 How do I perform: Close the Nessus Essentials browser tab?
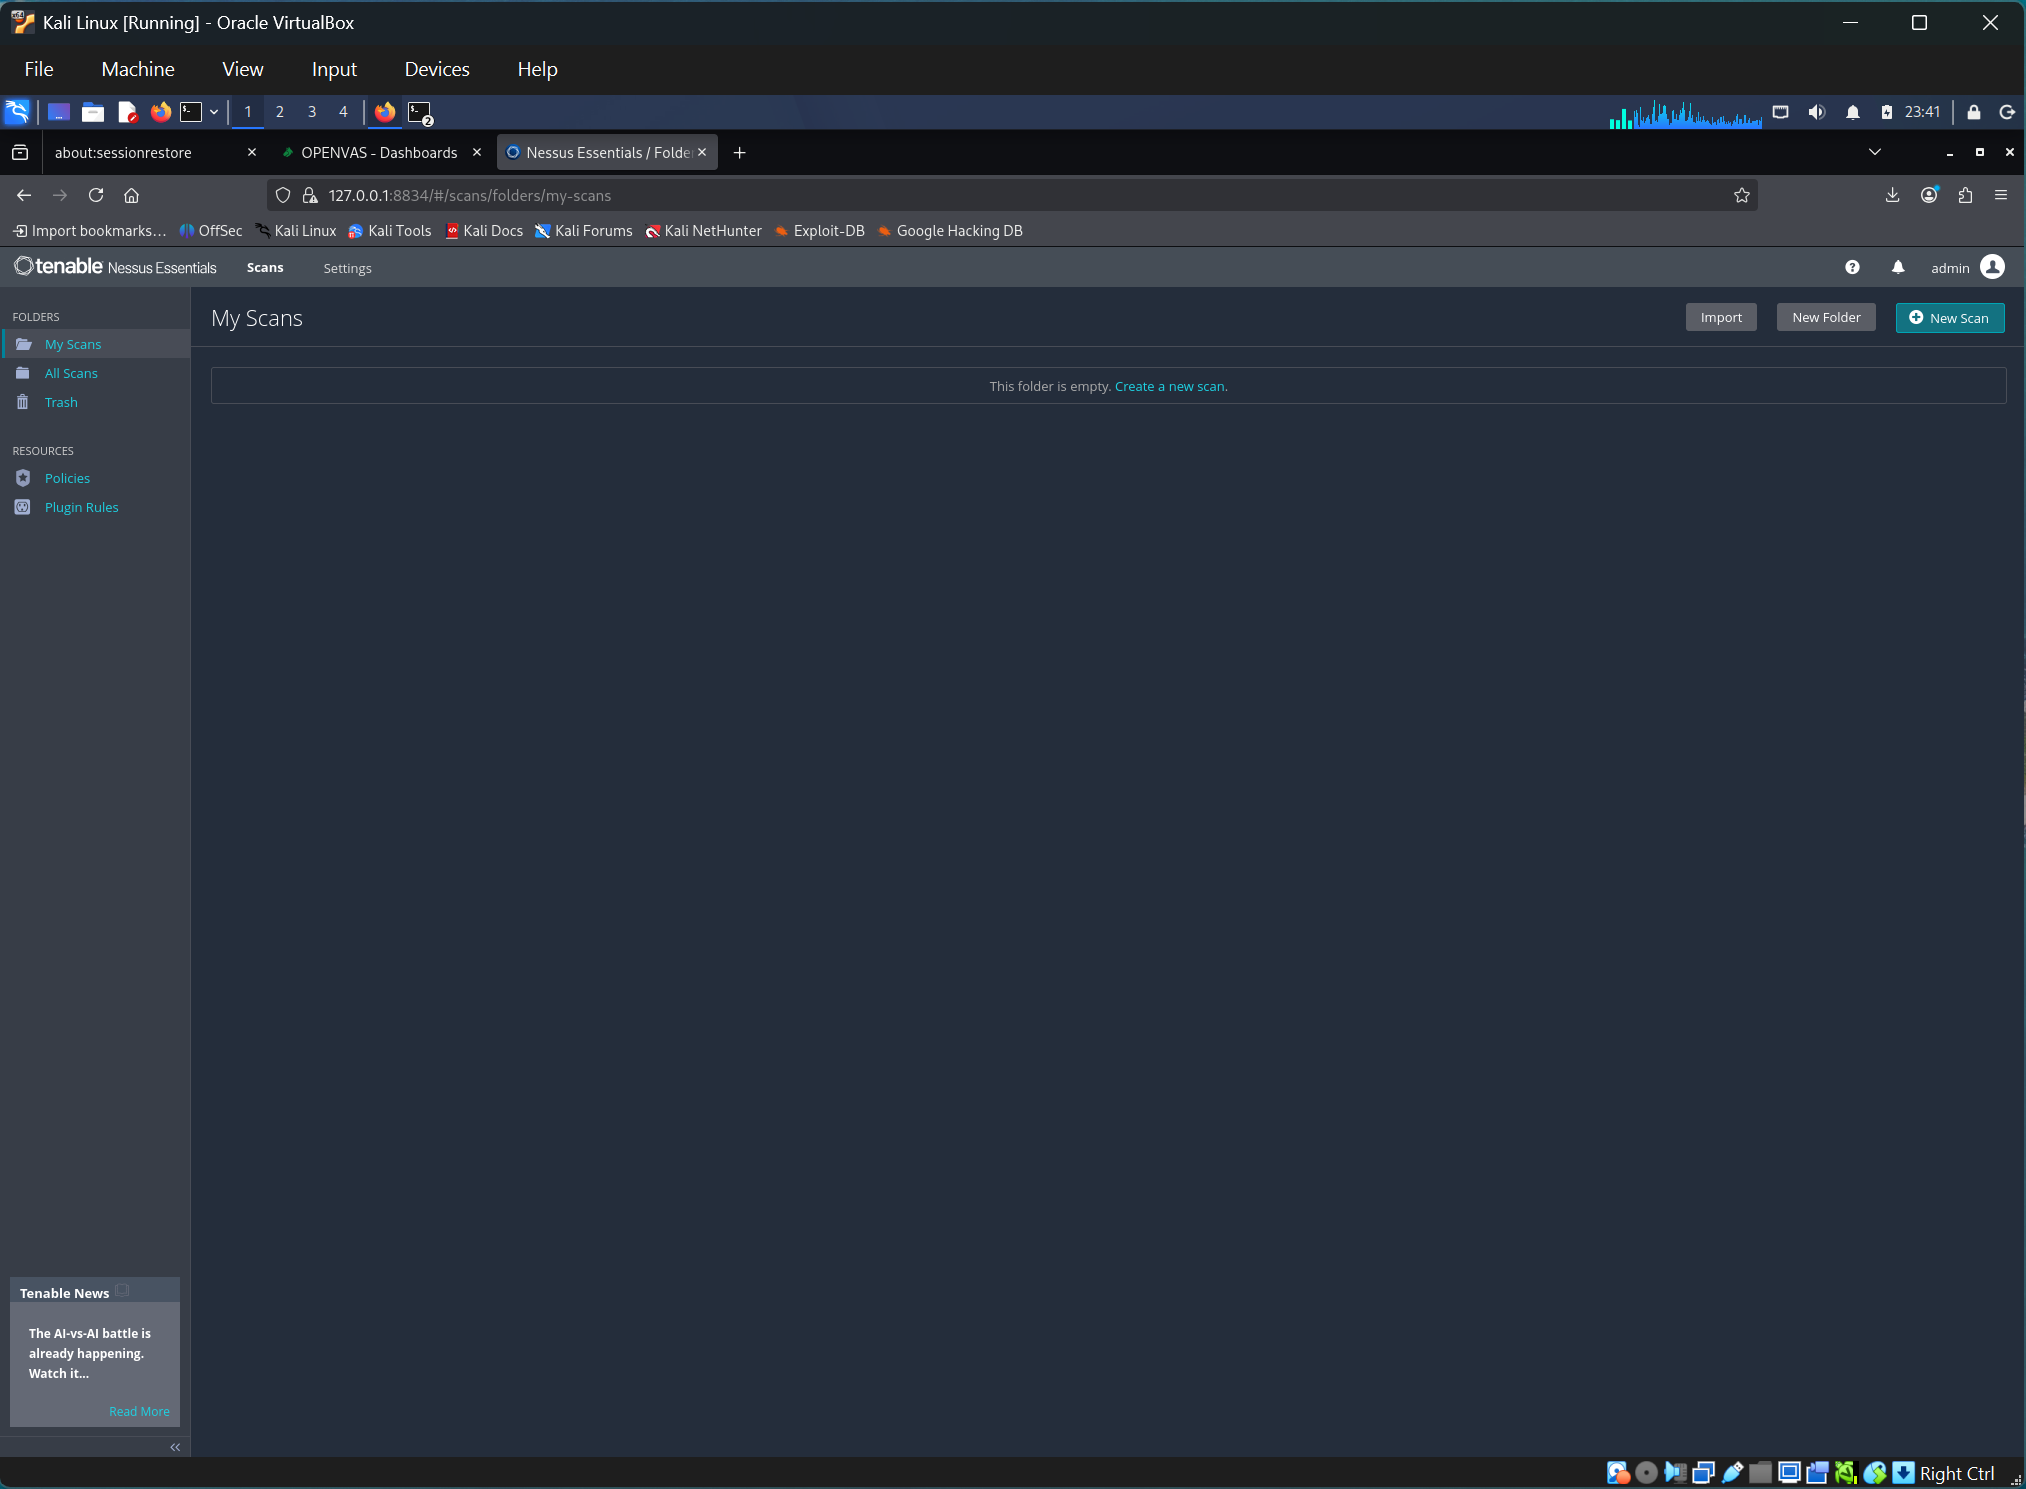point(702,152)
